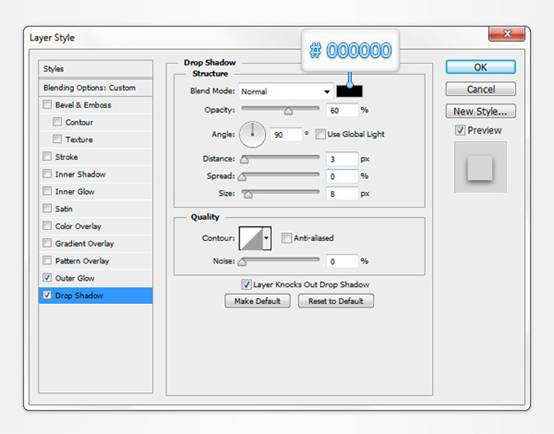Uncheck the Outer Glow effect
This screenshot has width=554, height=434.
pyautogui.click(x=47, y=278)
